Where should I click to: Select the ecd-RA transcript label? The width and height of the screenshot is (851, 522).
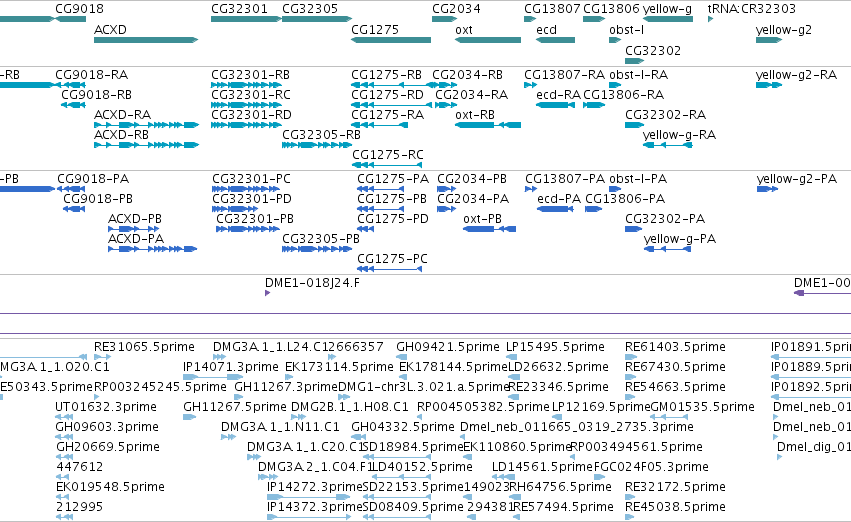pos(558,95)
